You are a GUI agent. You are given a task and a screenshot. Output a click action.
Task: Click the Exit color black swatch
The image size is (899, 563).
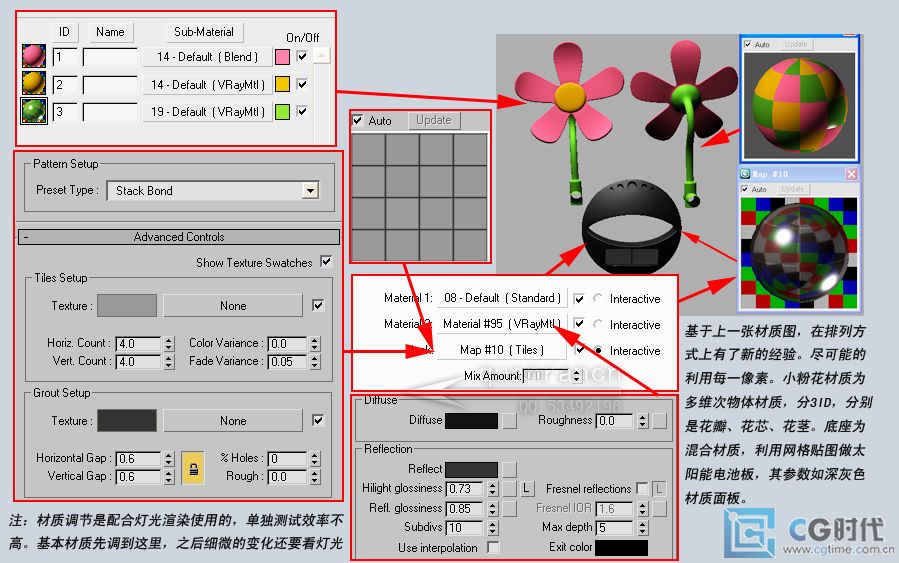point(622,548)
